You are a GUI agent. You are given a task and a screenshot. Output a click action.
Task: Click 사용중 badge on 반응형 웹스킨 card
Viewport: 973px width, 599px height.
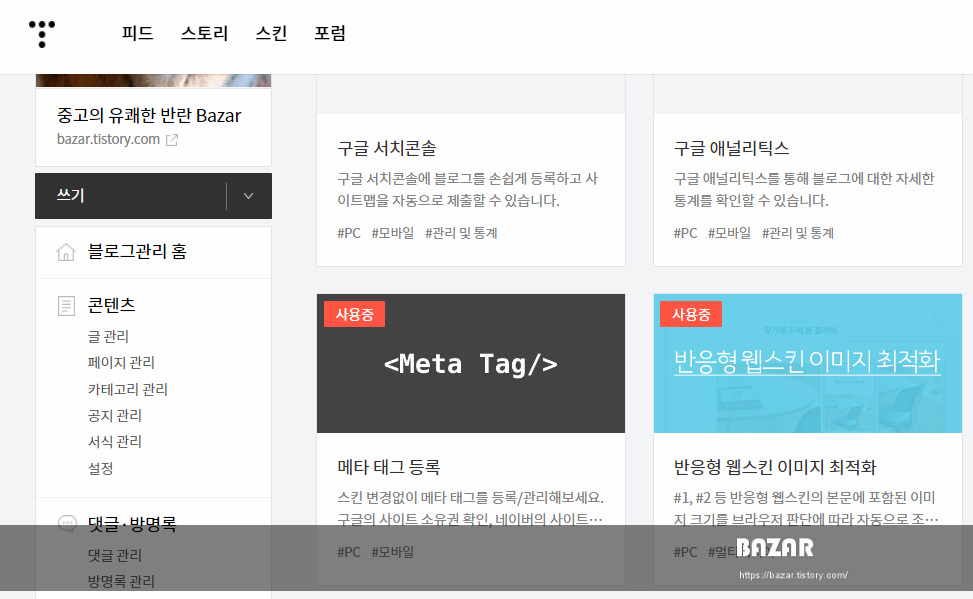coord(691,314)
